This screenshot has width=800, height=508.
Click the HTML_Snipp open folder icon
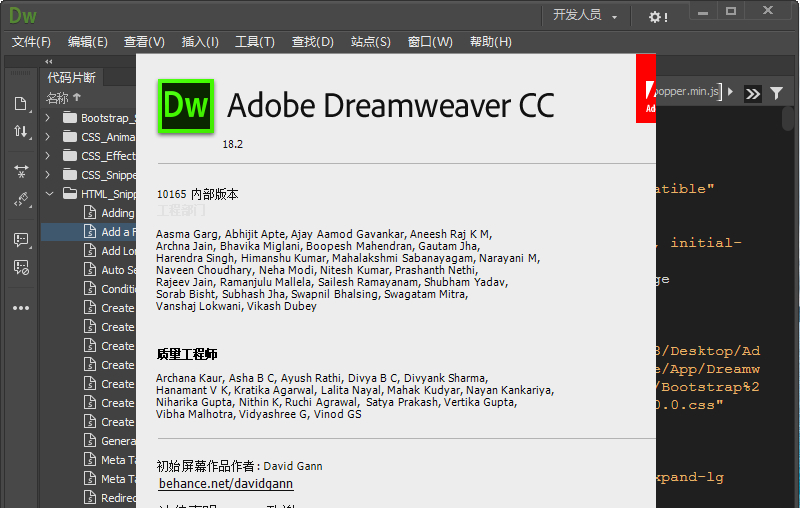(x=70, y=193)
